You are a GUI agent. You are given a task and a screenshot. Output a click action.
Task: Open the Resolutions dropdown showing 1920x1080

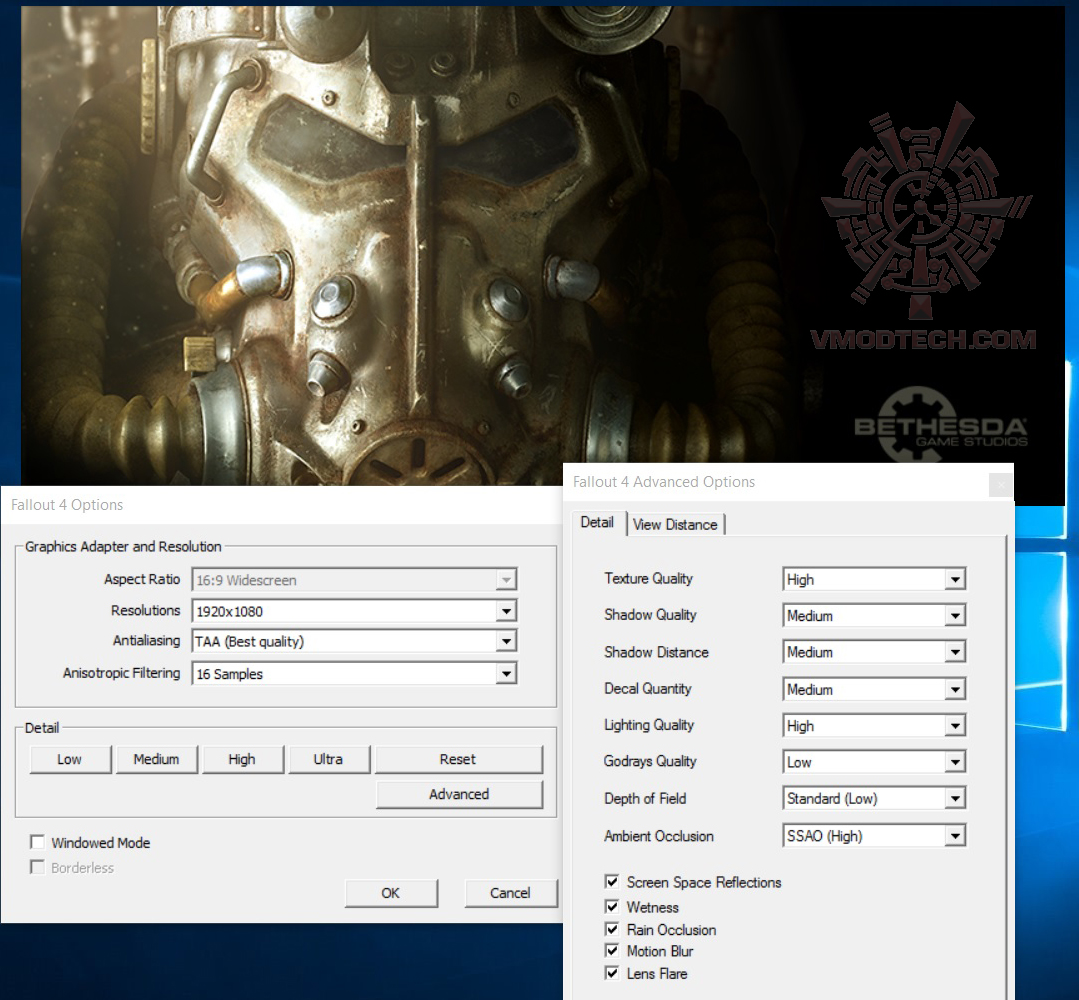click(354, 611)
